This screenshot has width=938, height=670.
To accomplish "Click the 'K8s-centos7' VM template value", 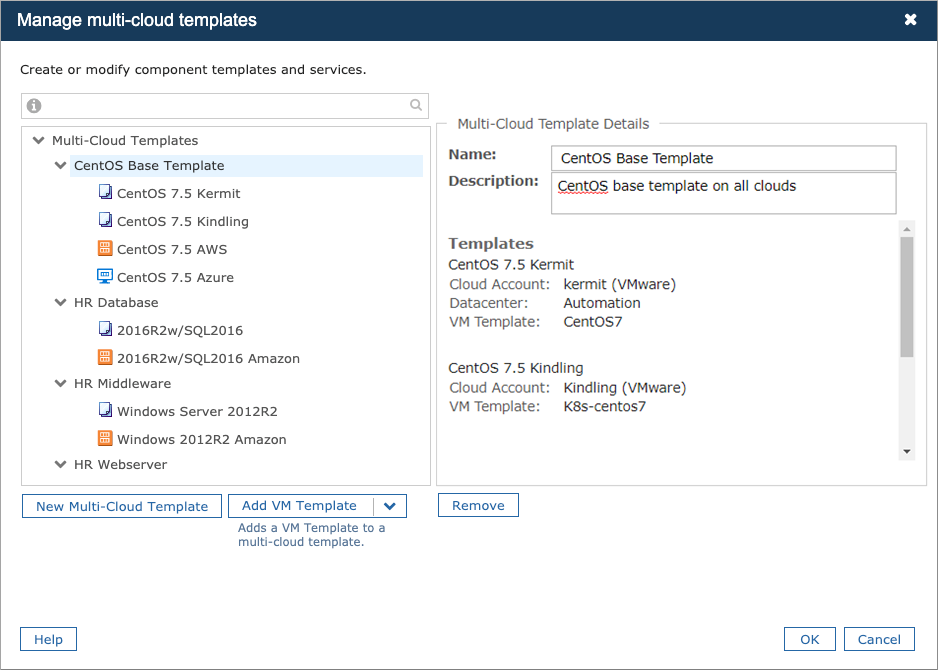I will coord(605,407).
